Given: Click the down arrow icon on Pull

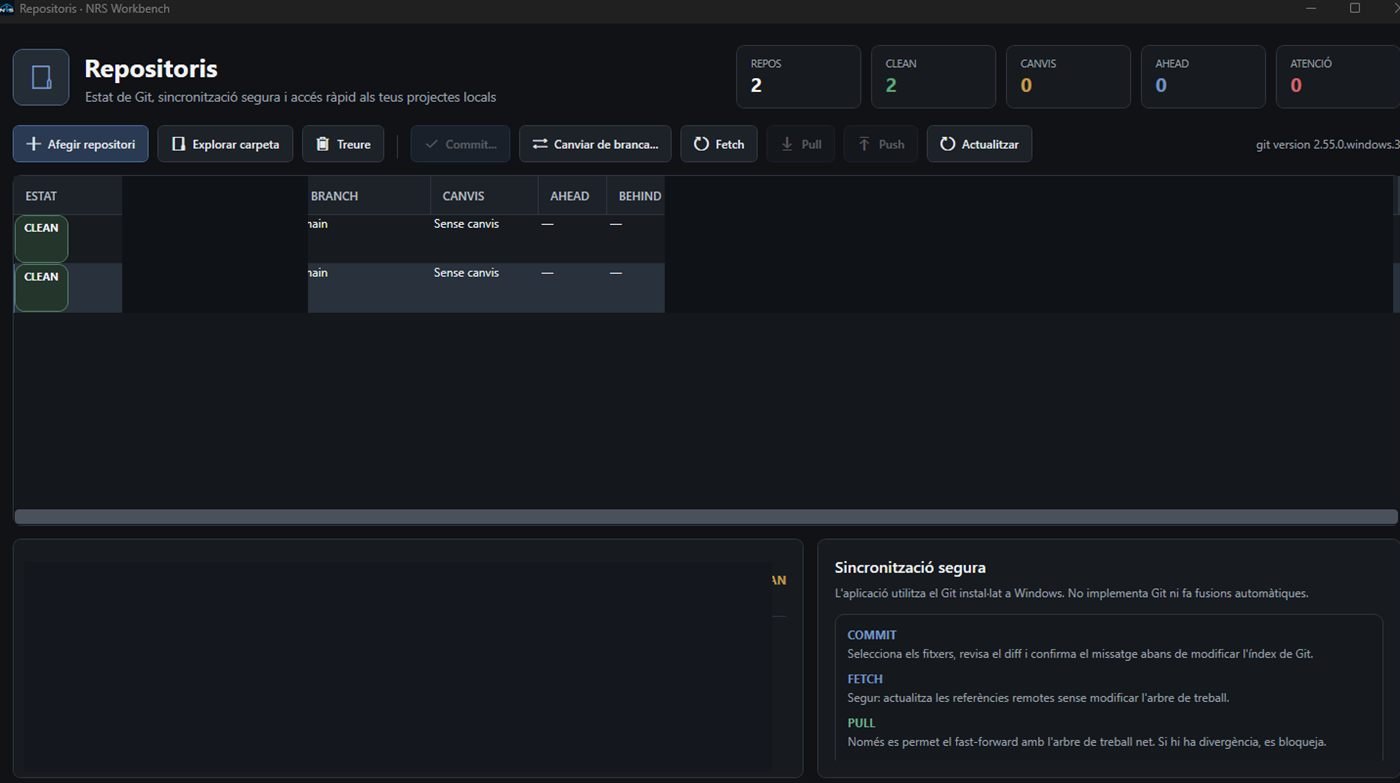Looking at the screenshot, I should pos(787,144).
